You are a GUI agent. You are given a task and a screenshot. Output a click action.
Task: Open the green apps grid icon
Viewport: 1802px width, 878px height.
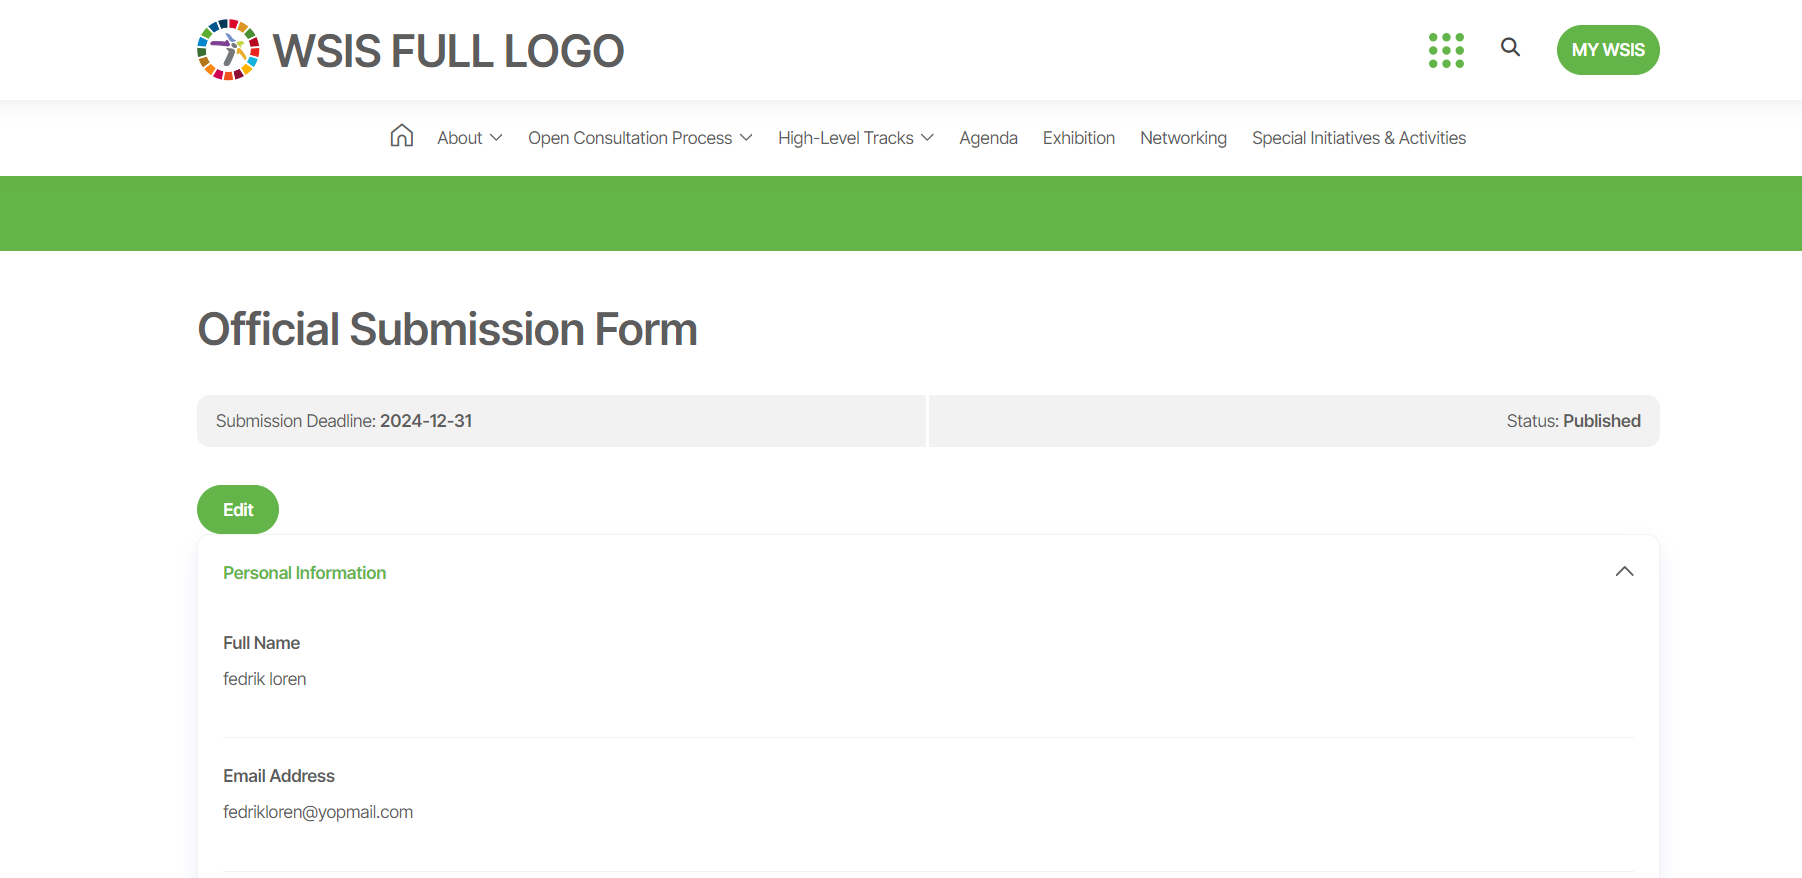tap(1446, 50)
